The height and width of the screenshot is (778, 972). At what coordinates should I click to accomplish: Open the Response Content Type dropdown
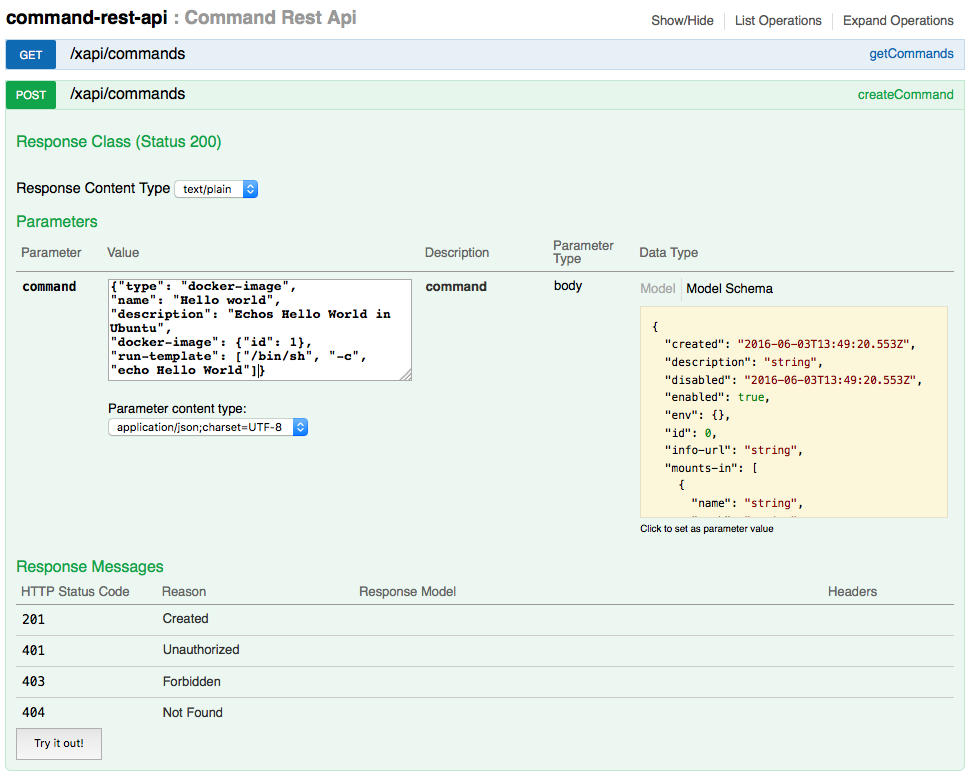(216, 189)
